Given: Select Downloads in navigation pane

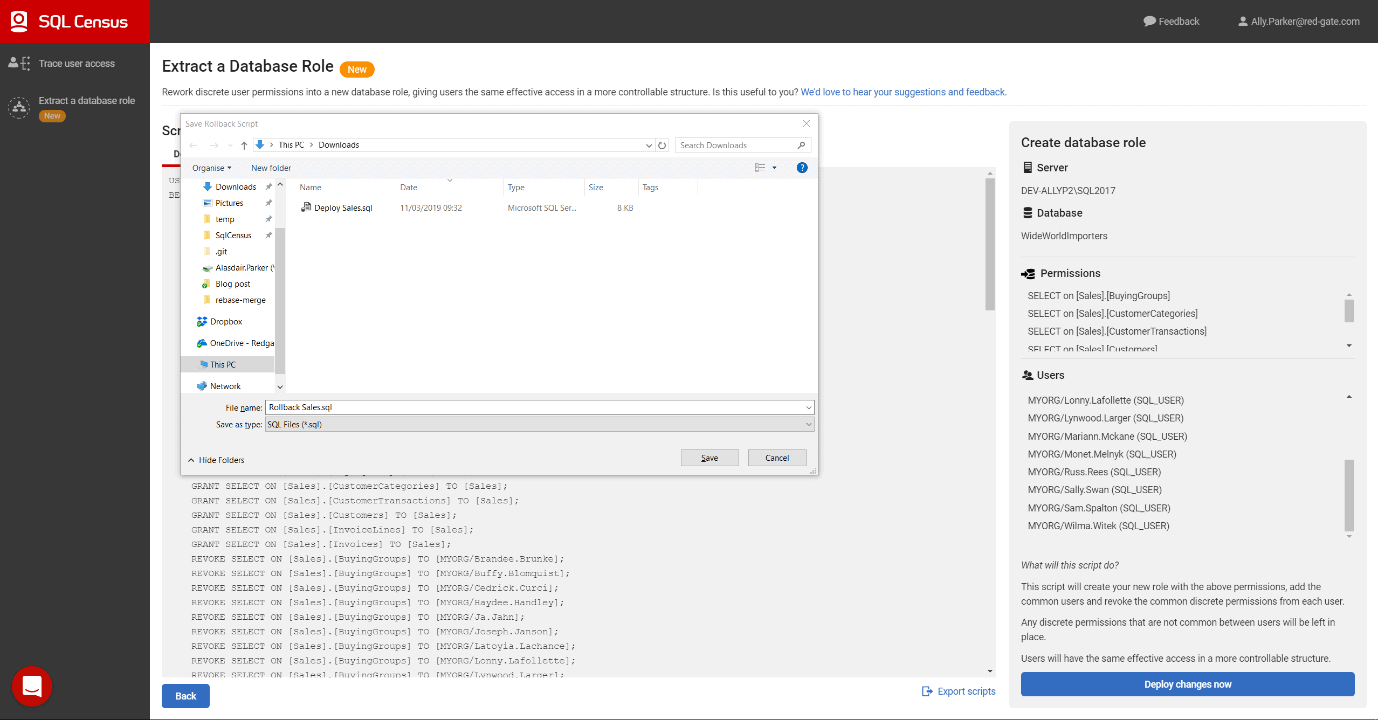Looking at the screenshot, I should click(235, 187).
